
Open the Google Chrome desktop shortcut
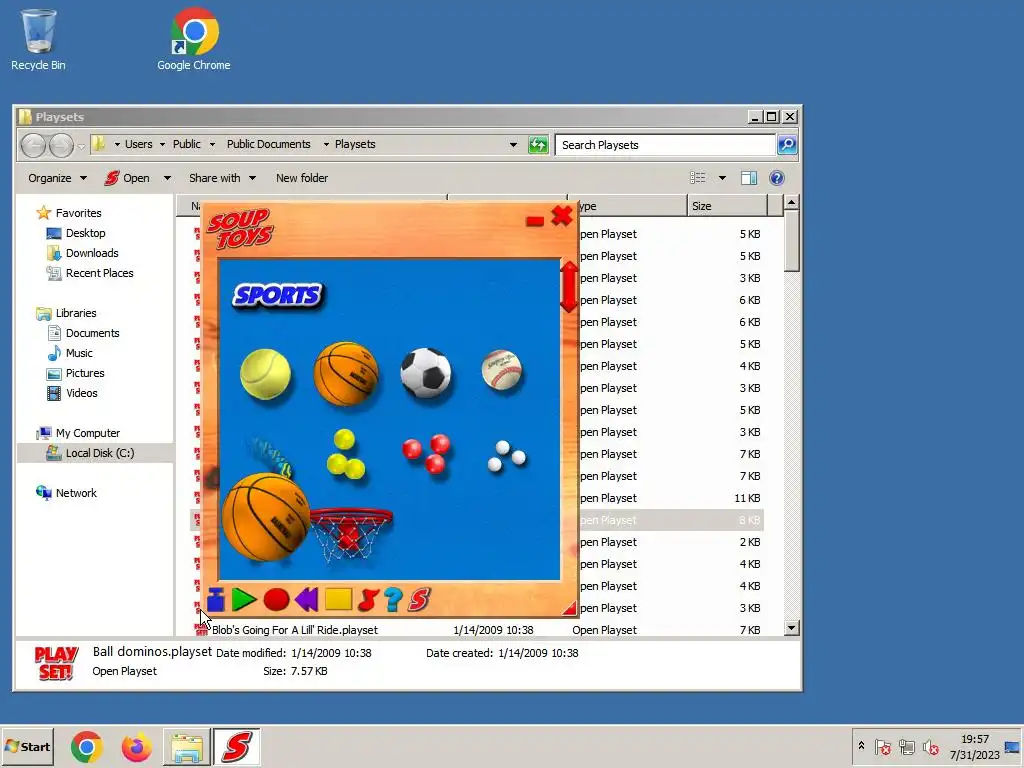(193, 39)
